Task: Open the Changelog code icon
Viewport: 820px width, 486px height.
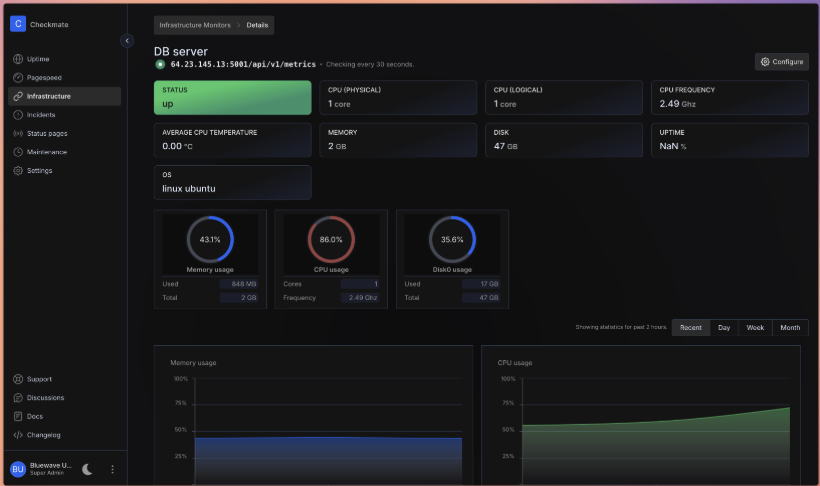Action: [x=18, y=435]
